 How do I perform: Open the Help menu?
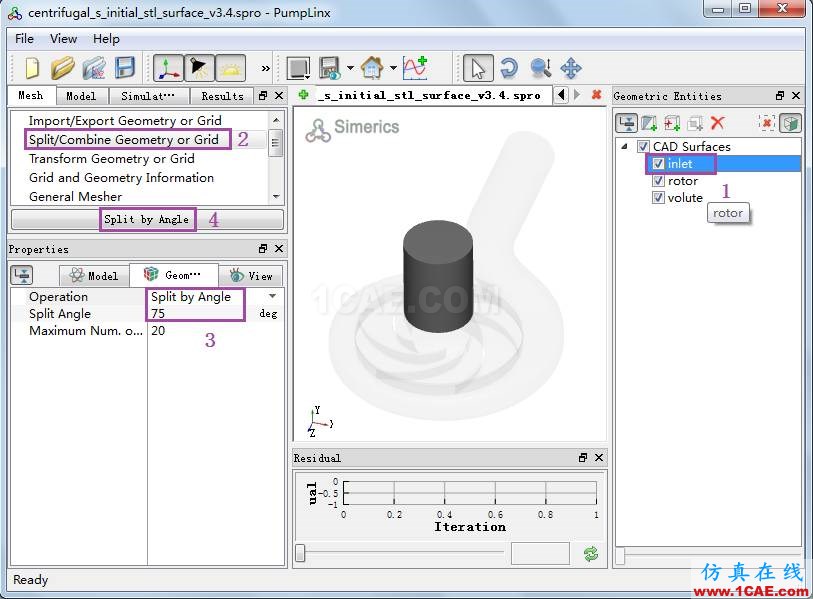[x=106, y=39]
